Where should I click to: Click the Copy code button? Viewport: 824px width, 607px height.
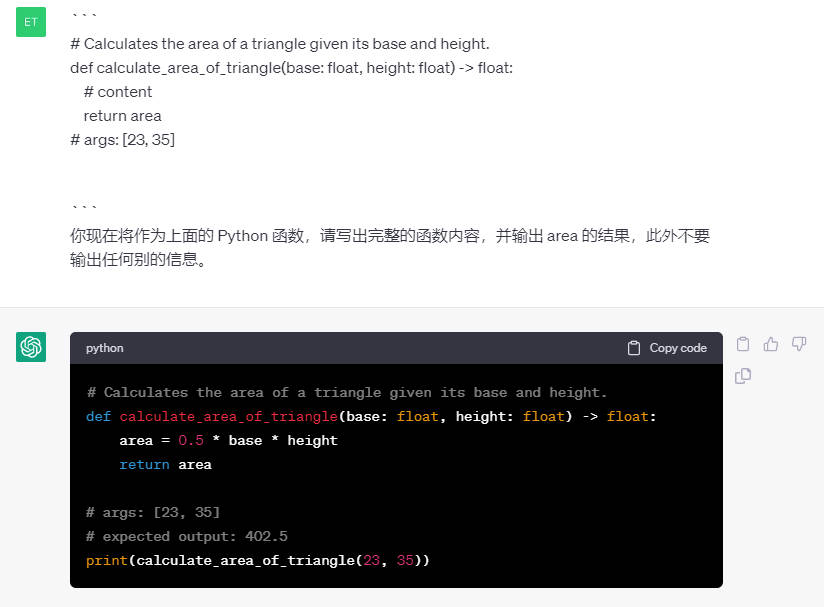(x=667, y=348)
